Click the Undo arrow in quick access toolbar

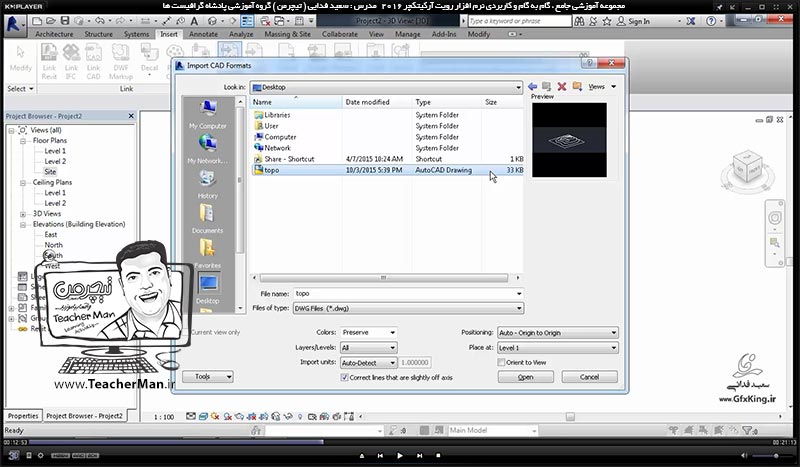[x=100, y=21]
